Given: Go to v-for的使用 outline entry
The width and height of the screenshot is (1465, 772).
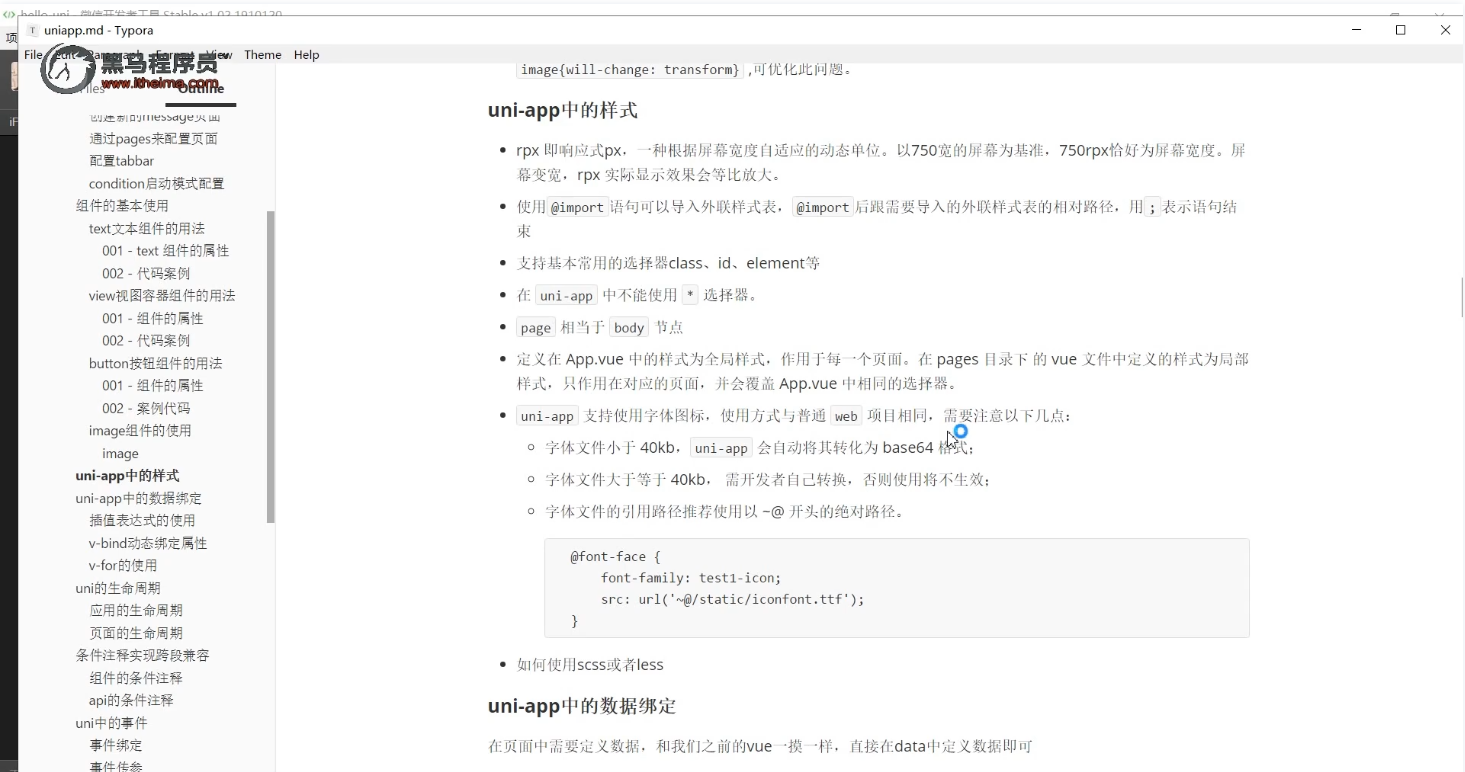Looking at the screenshot, I should click(x=123, y=566).
